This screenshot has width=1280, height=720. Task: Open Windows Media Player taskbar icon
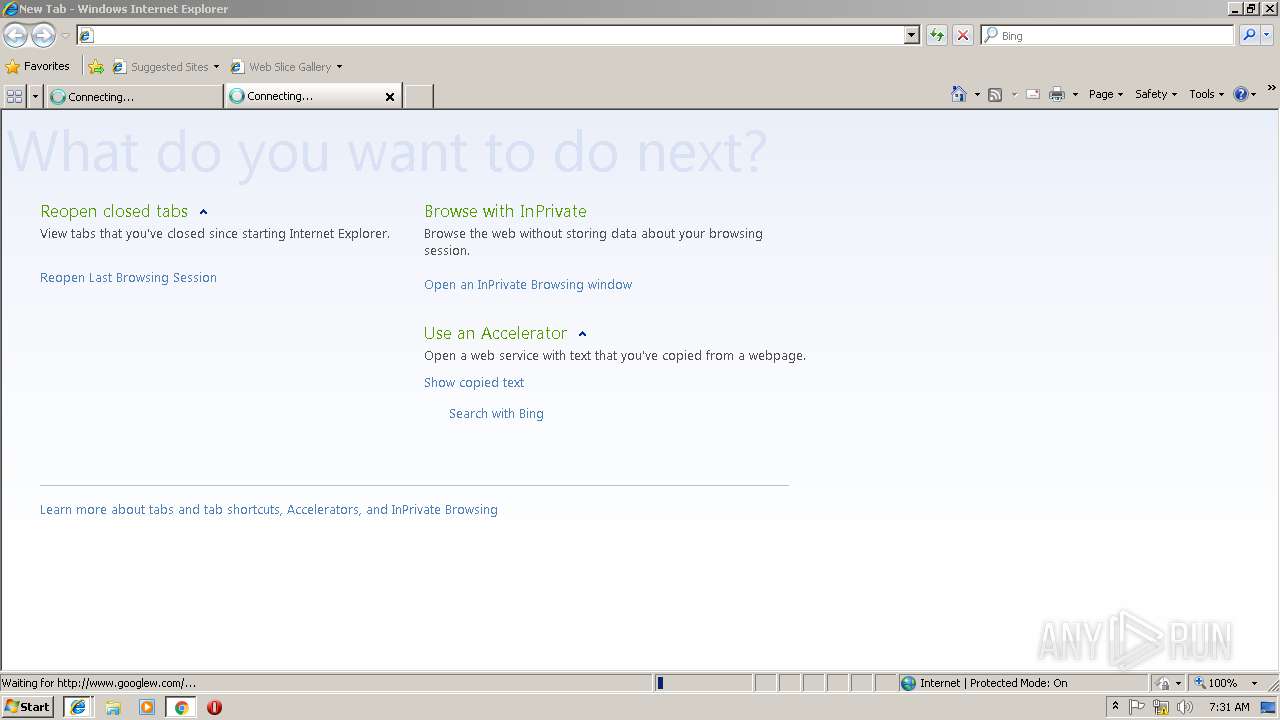click(x=147, y=707)
